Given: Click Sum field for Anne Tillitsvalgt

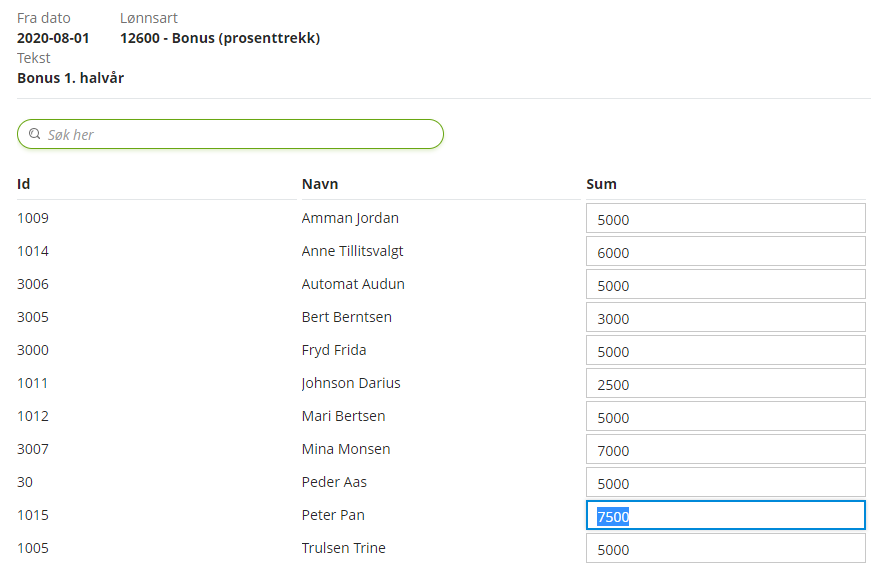Looking at the screenshot, I should click(725, 252).
